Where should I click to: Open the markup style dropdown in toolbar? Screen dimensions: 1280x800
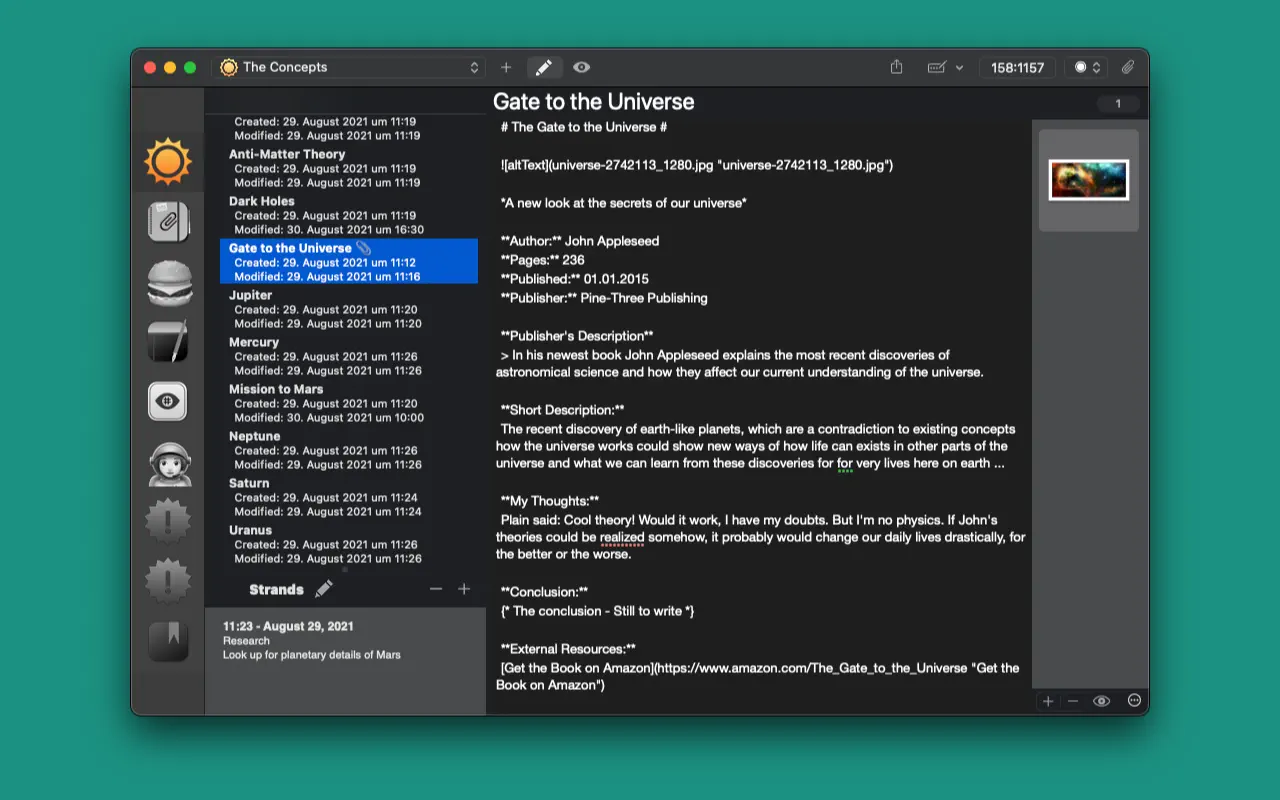pos(944,67)
